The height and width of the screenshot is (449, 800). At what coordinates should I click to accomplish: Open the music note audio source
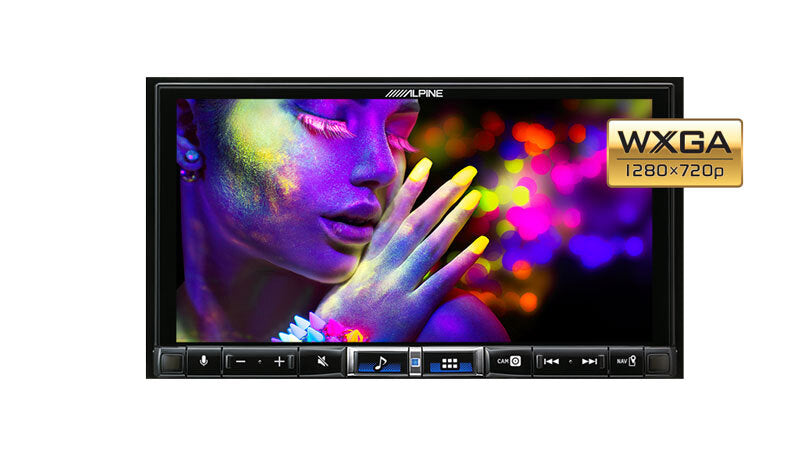[379, 362]
